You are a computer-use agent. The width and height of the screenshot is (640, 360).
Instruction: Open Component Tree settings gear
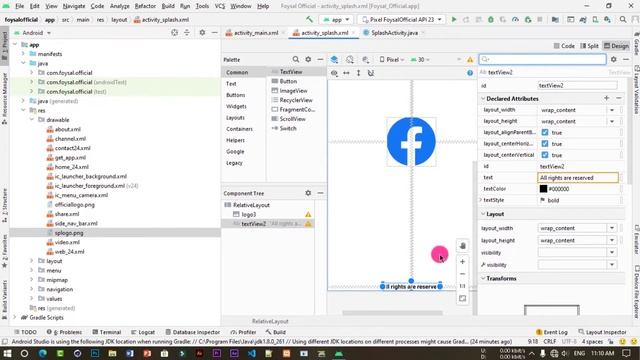coord(308,193)
